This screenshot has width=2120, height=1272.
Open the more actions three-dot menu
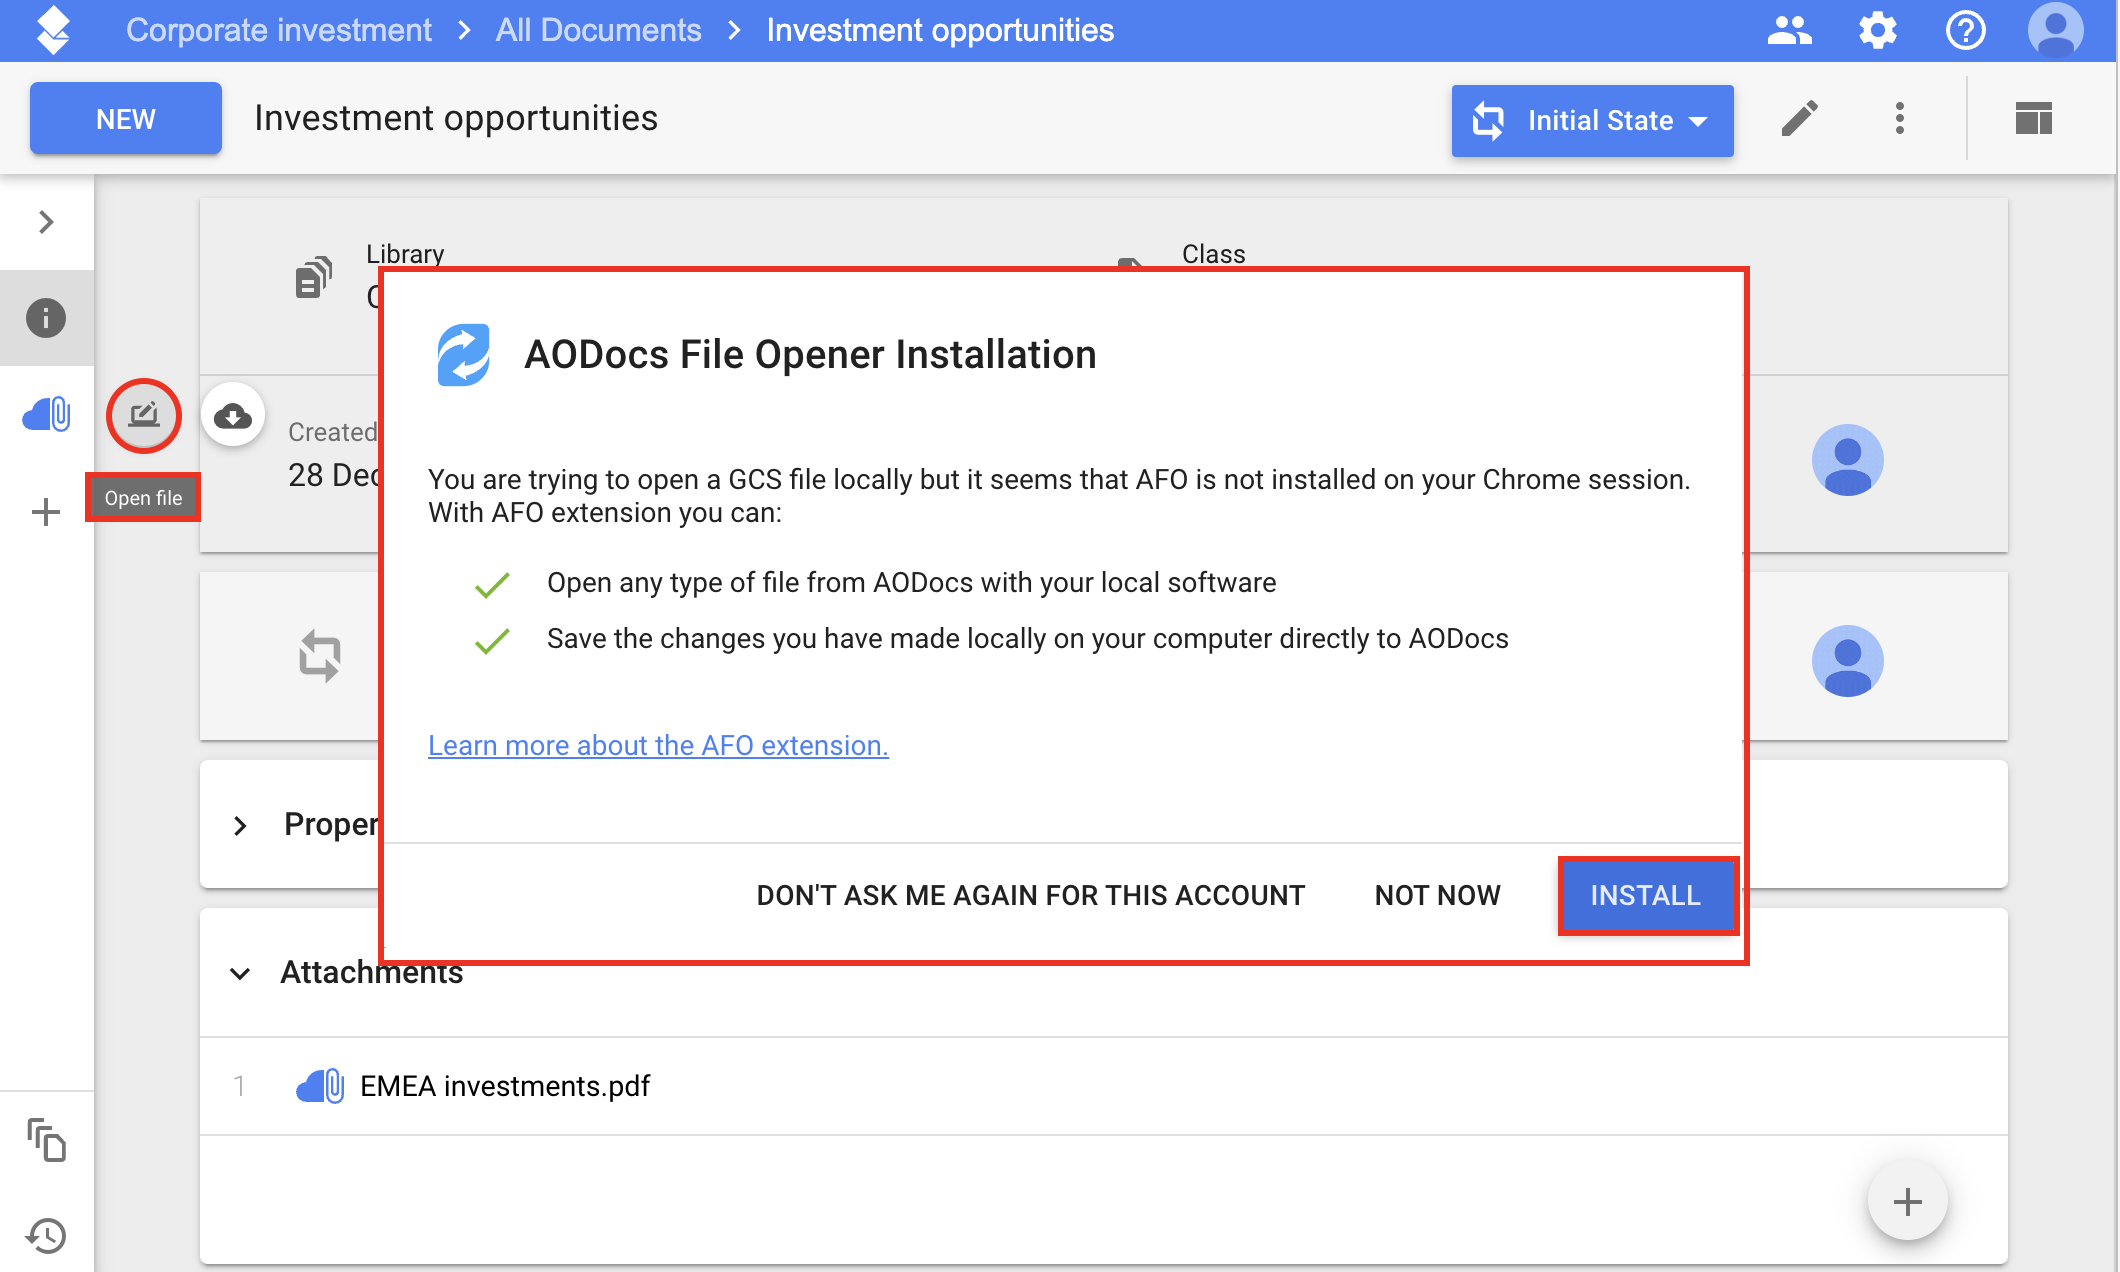[1899, 119]
